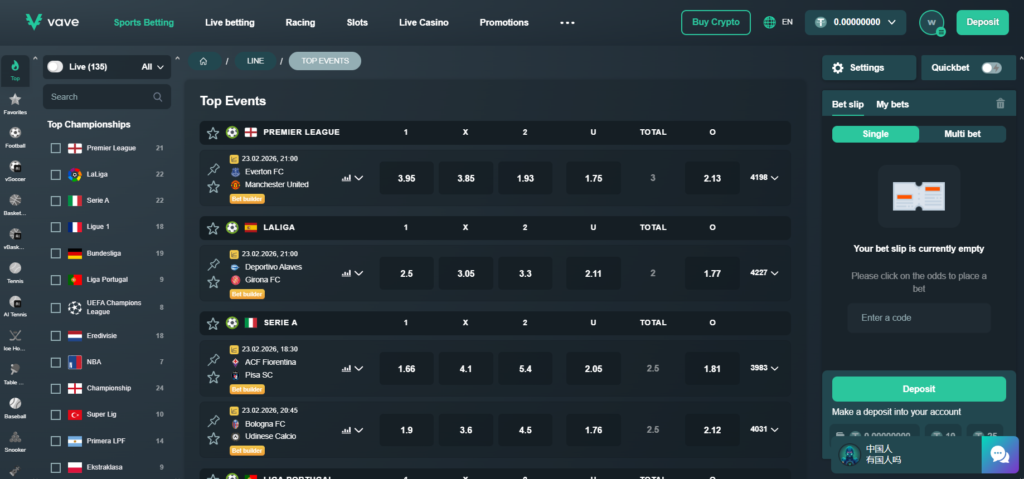Star the ACF Fiorentina vs Pisa match
This screenshot has height=479, width=1024.
[213, 377]
